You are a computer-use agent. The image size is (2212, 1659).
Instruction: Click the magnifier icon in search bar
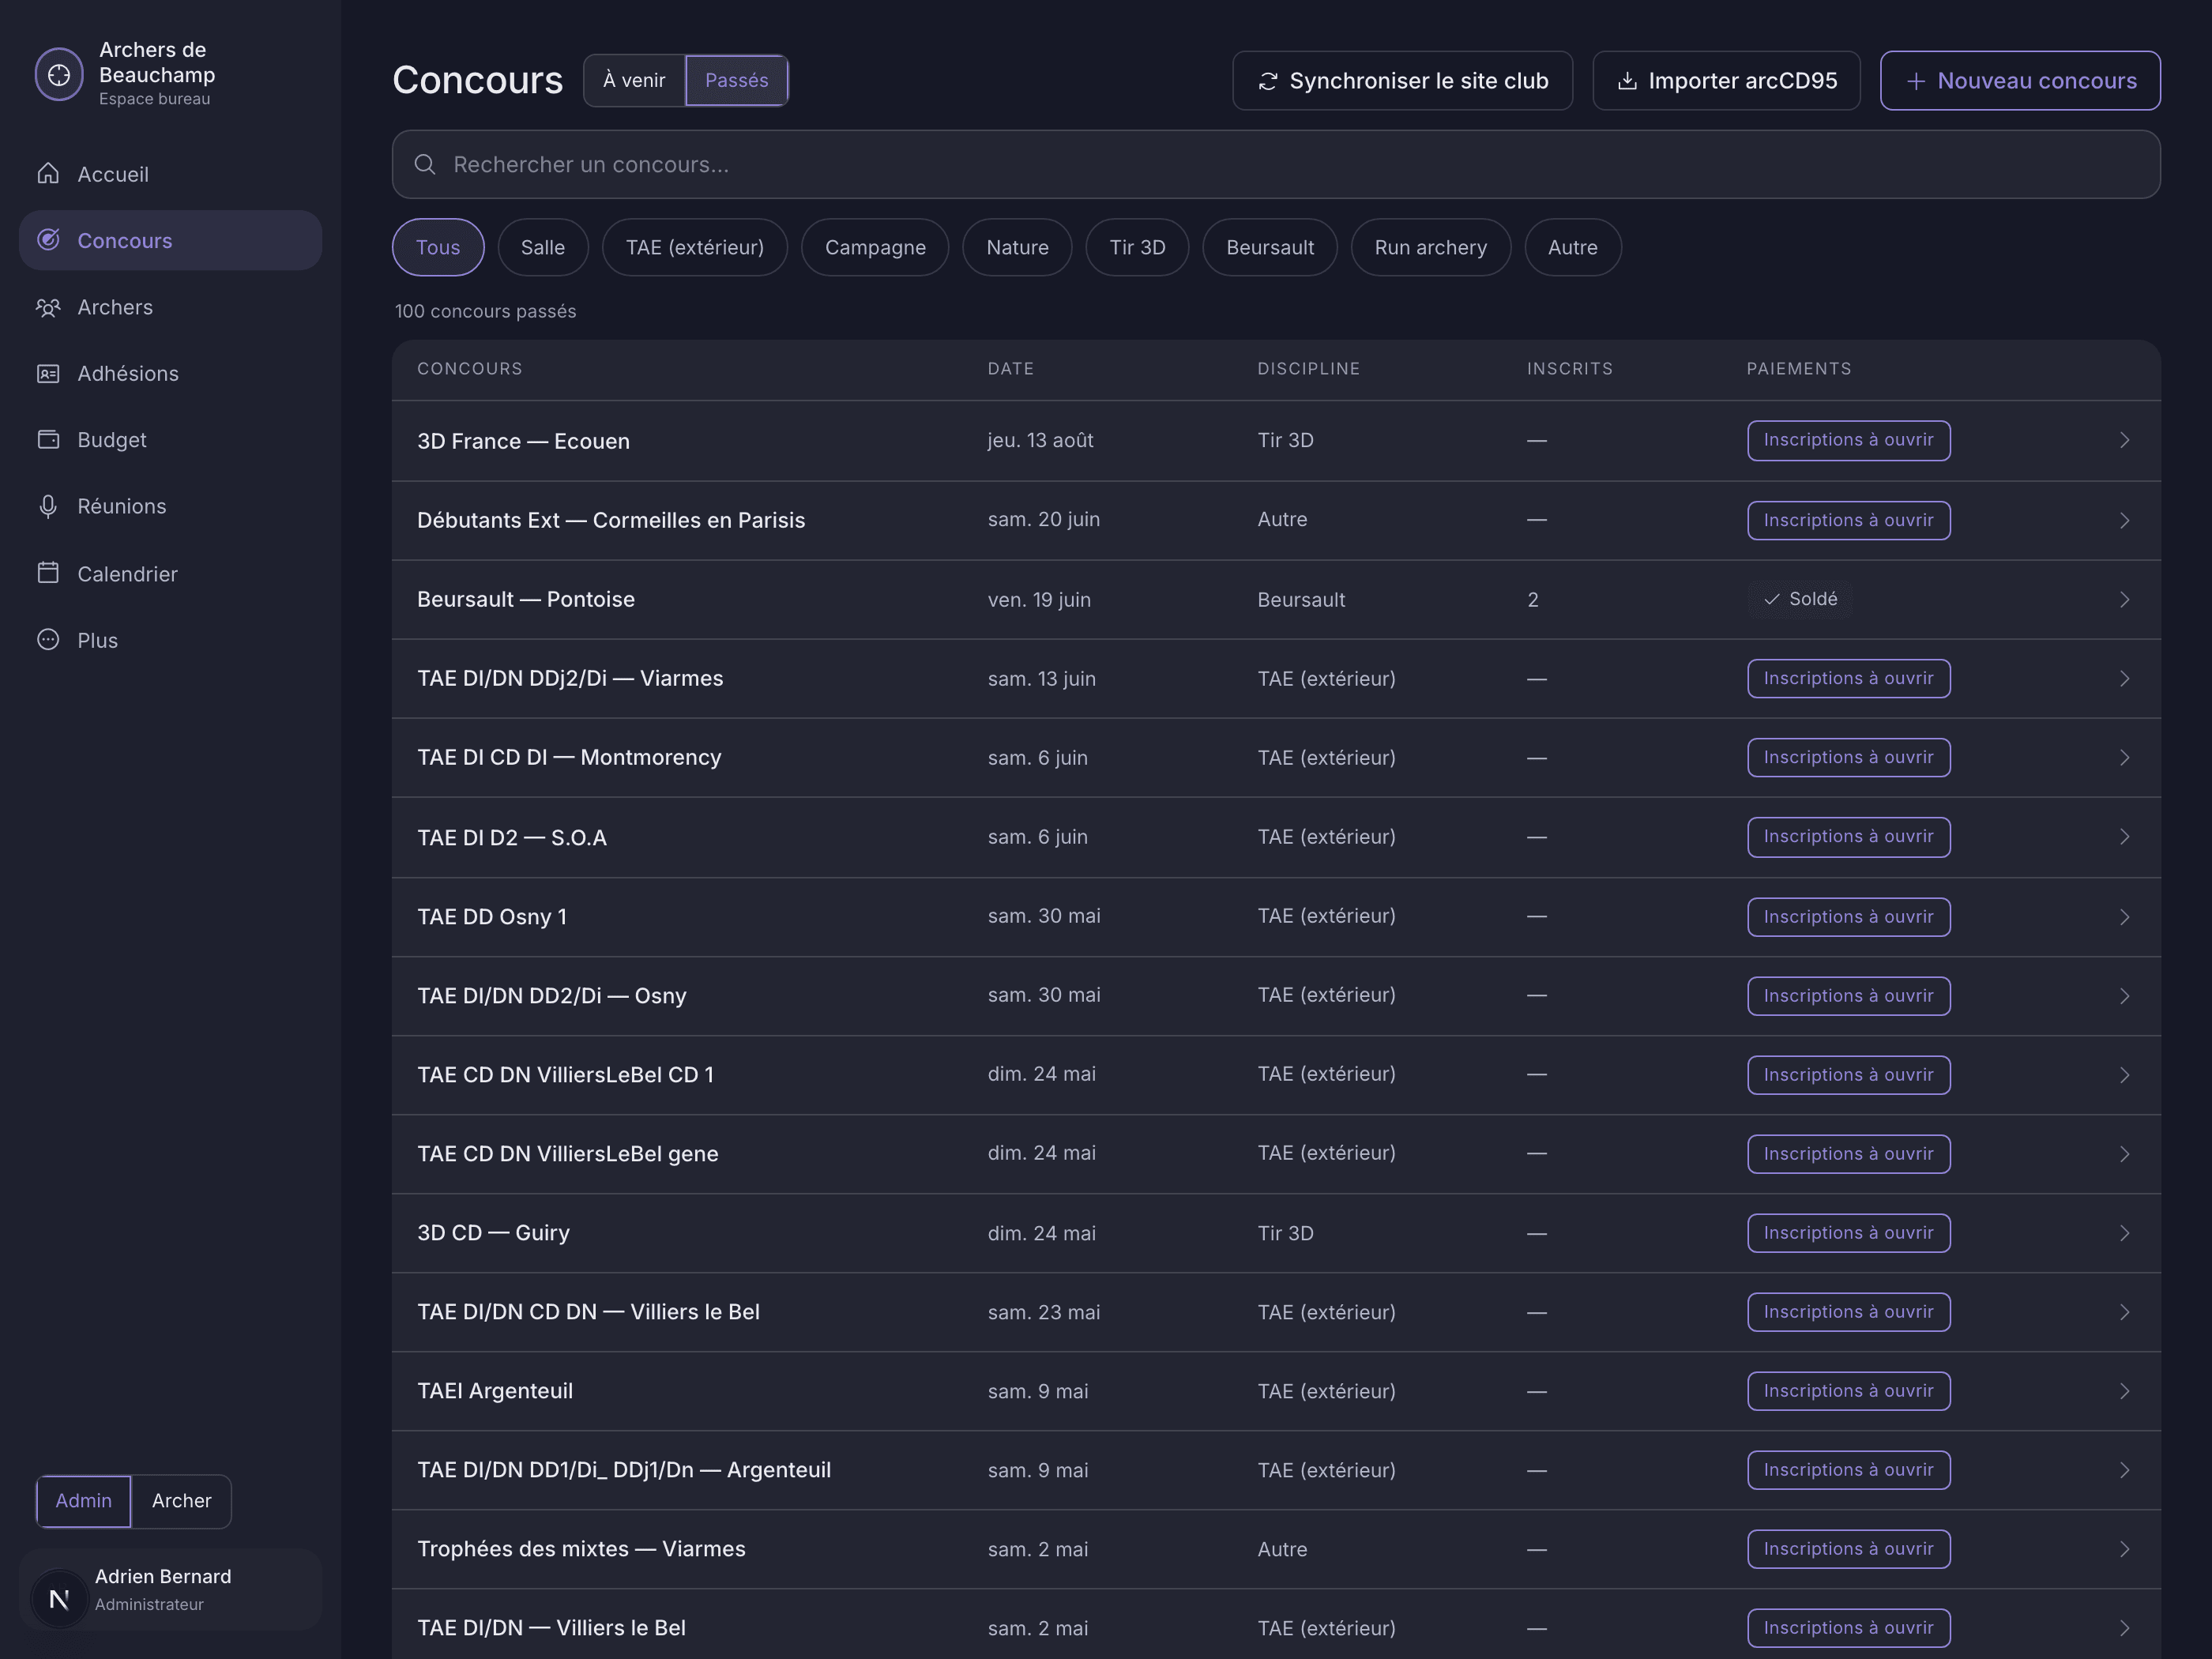coord(425,164)
